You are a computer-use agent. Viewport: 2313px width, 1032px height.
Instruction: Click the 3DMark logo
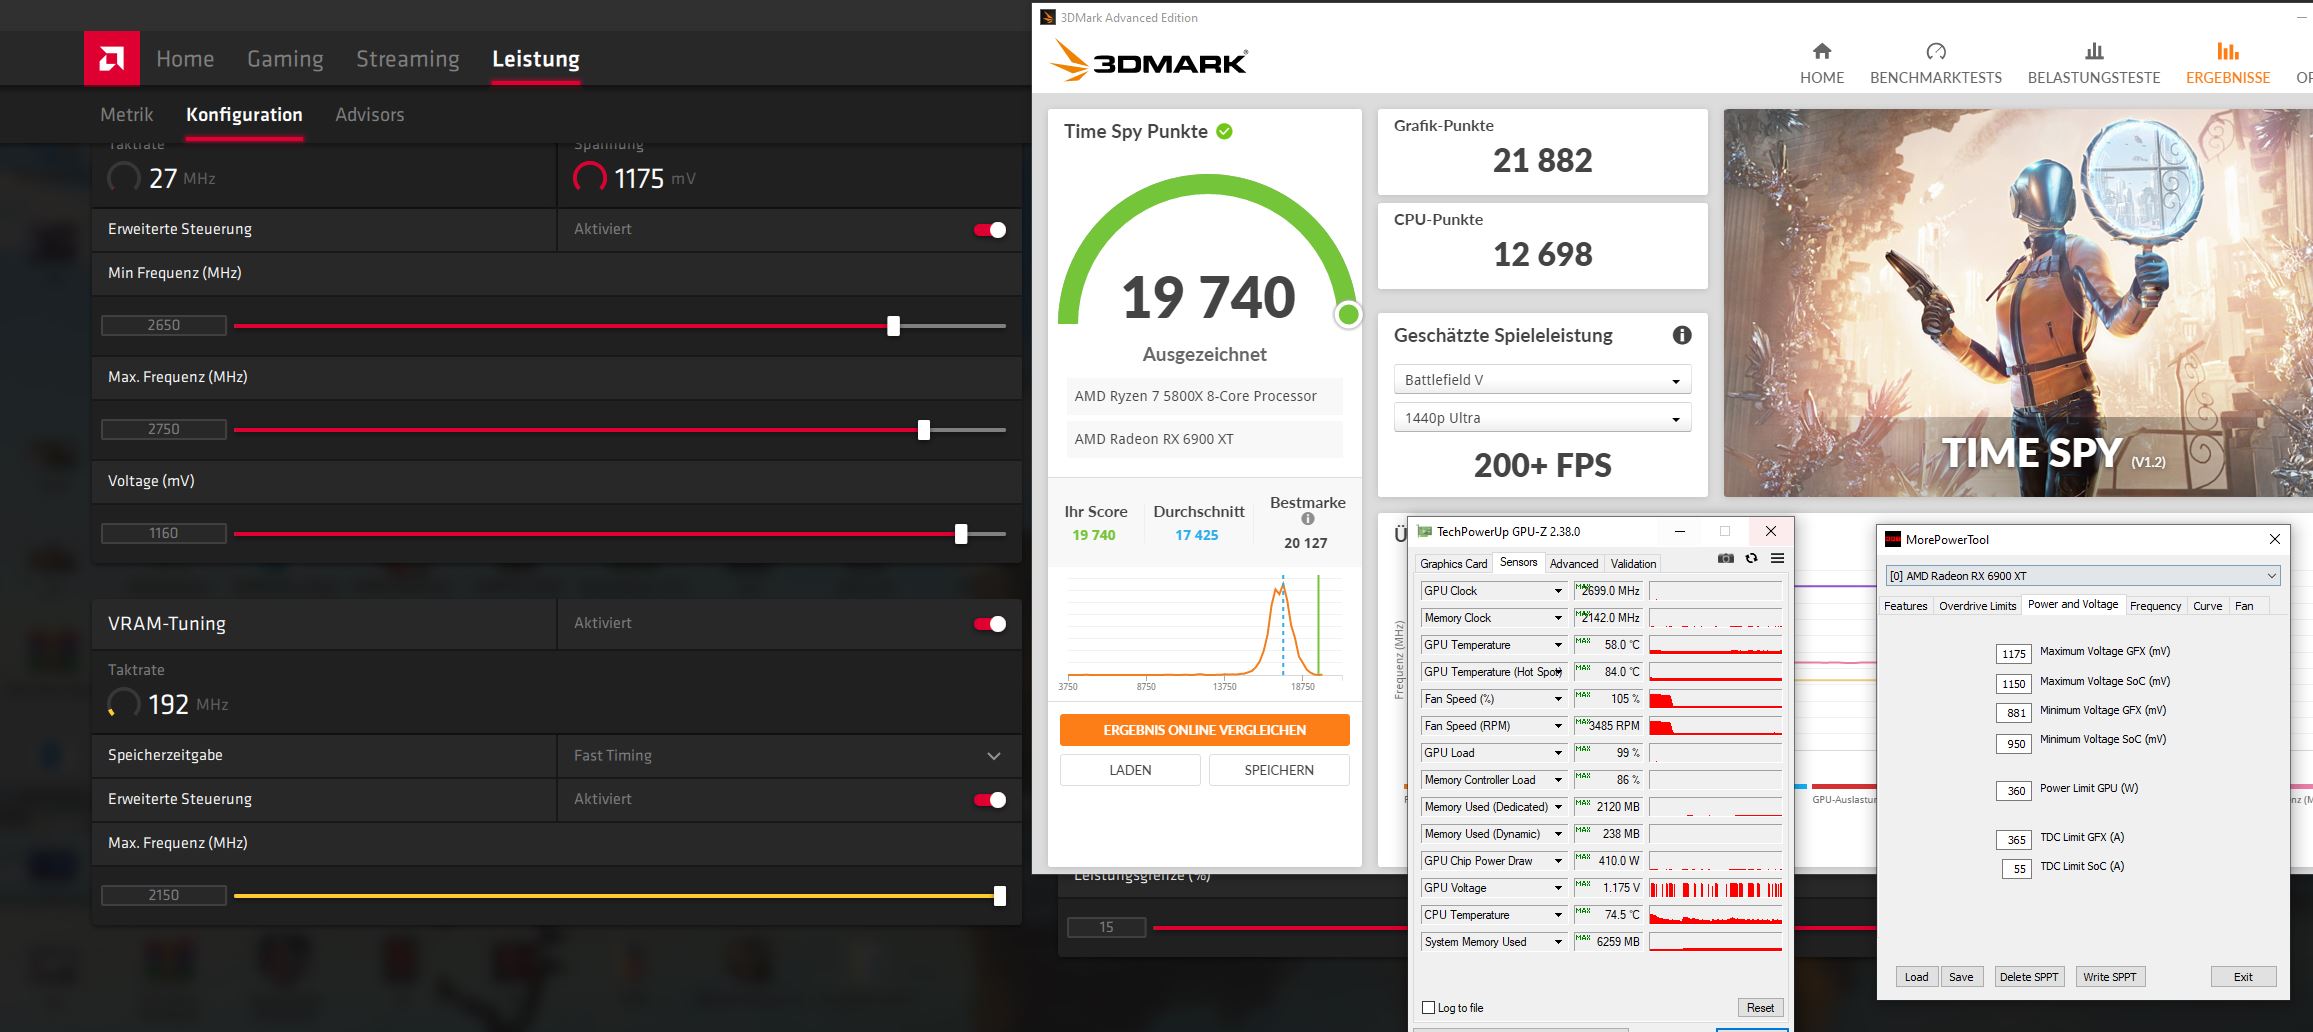click(1148, 61)
